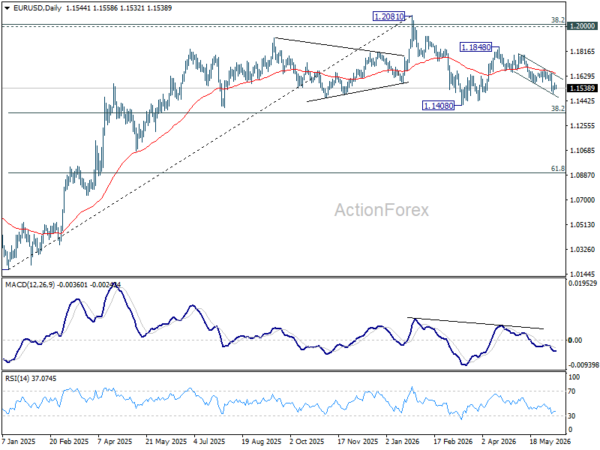Select the 19 Aug 2025 date label
Image resolution: width=600 pixels, height=450 pixels.
[261, 442]
